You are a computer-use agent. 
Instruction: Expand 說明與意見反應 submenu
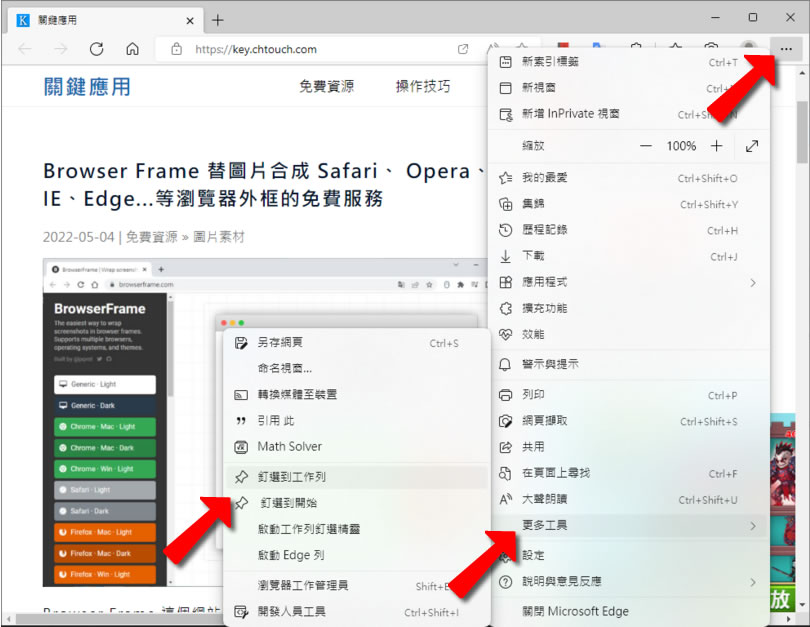point(628,582)
